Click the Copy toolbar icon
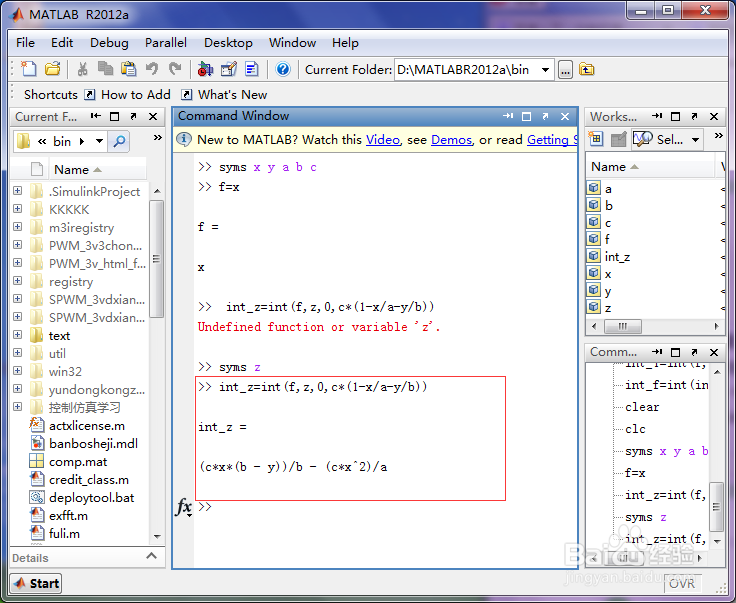The width and height of the screenshot is (736, 603). coord(105,69)
